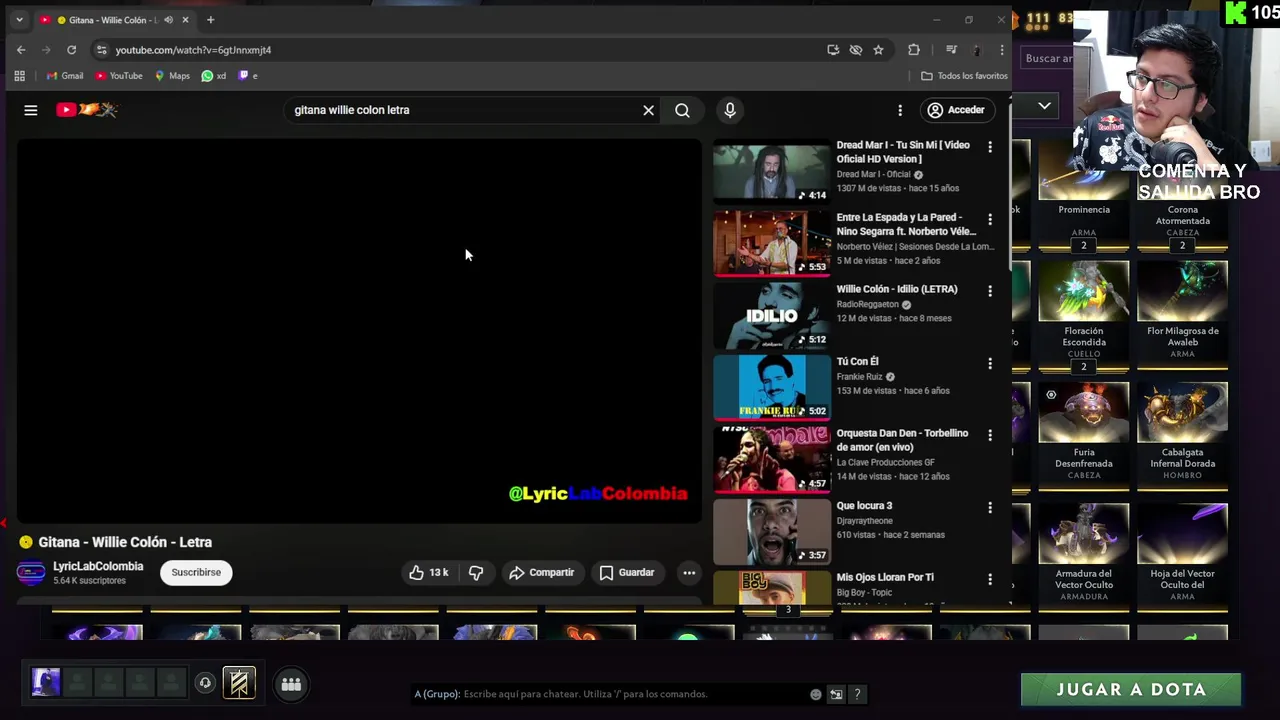Close the Gitana - Willie Colón tab
This screenshot has height=720, width=1280.
(x=185, y=20)
